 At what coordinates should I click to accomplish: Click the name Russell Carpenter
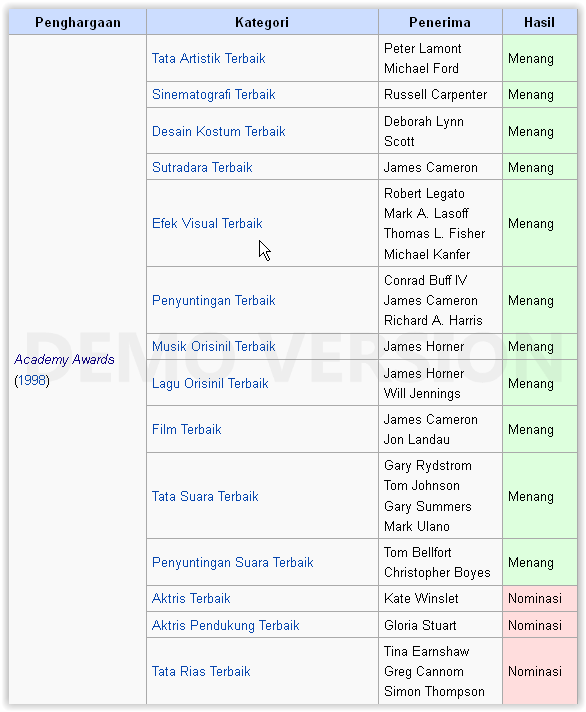[435, 94]
